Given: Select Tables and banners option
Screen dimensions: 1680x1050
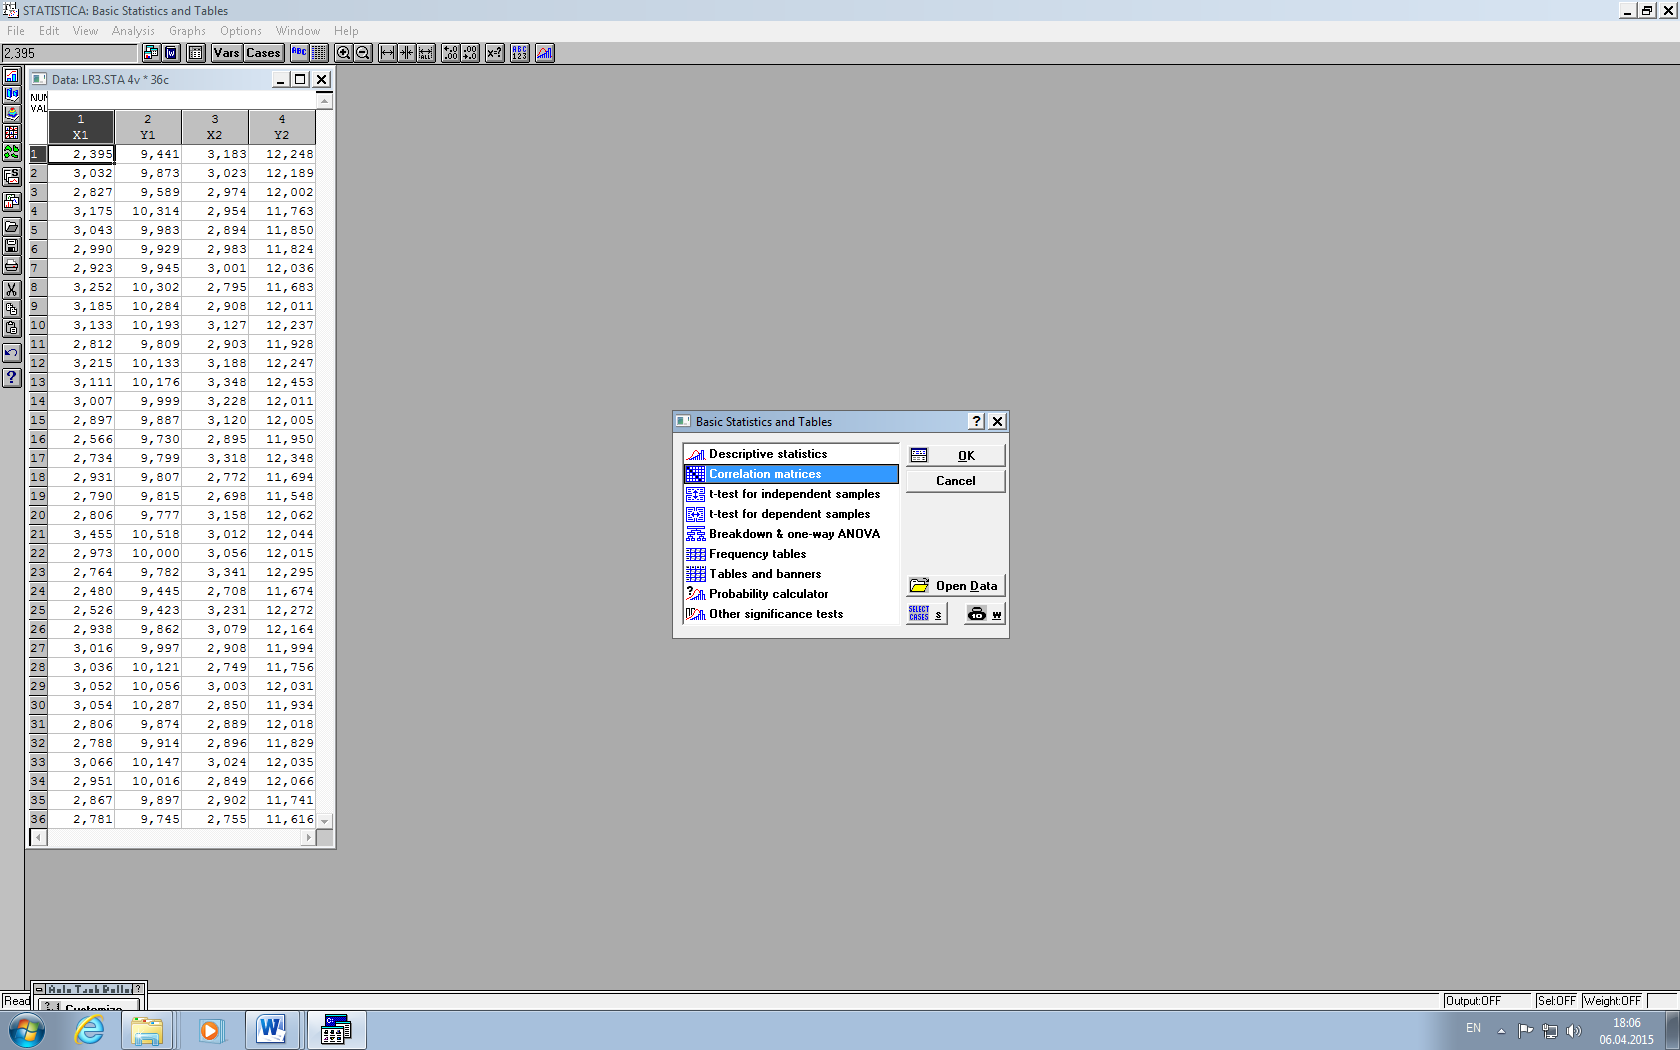Looking at the screenshot, I should 791,574.
